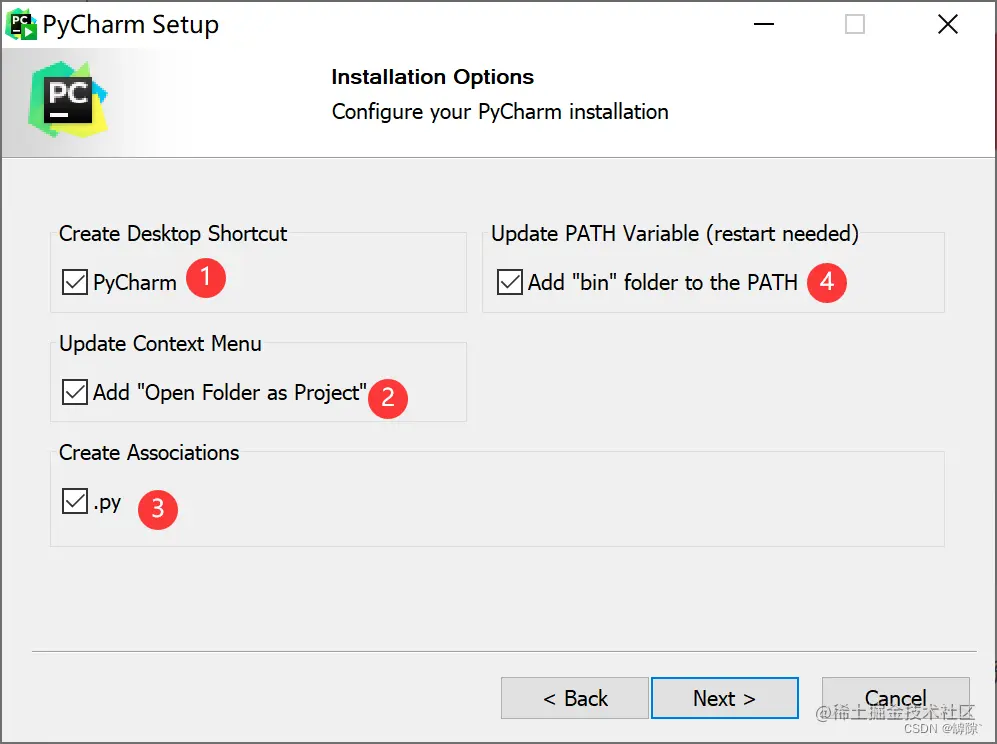Click the red circle numbered 4

(827, 282)
